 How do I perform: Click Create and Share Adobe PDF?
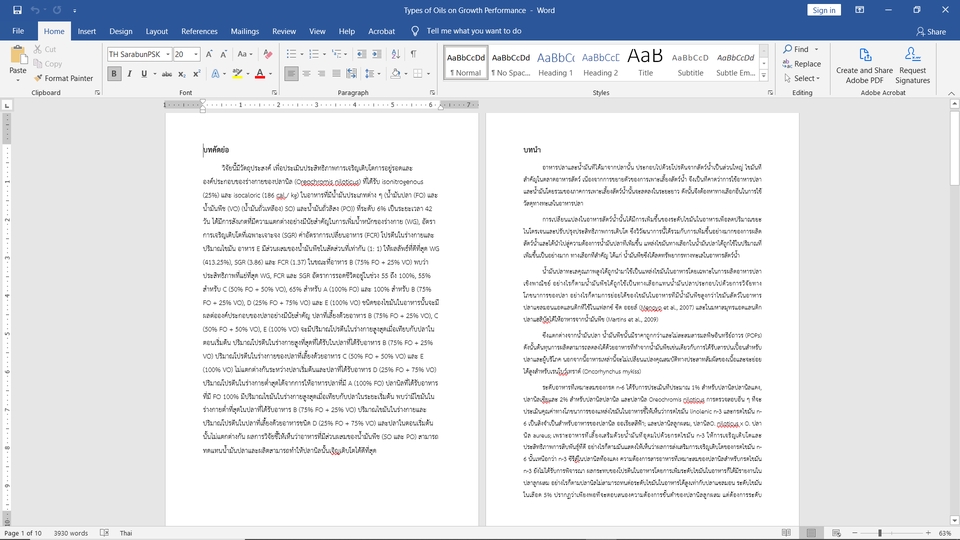click(864, 66)
